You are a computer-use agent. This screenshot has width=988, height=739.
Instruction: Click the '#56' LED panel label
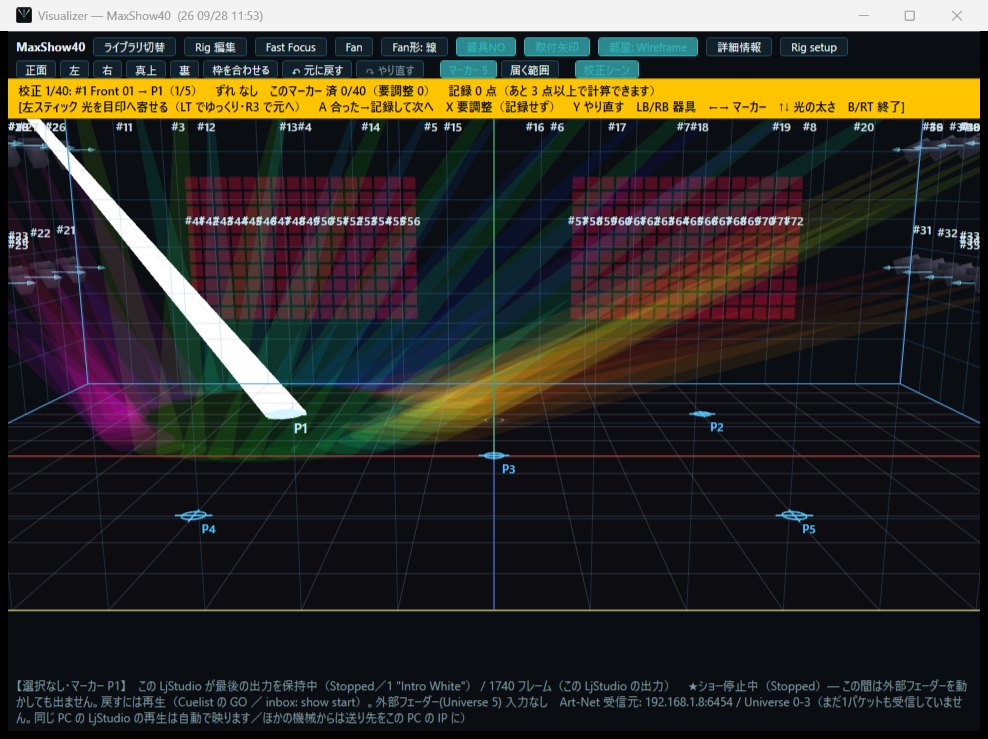[x=410, y=221]
